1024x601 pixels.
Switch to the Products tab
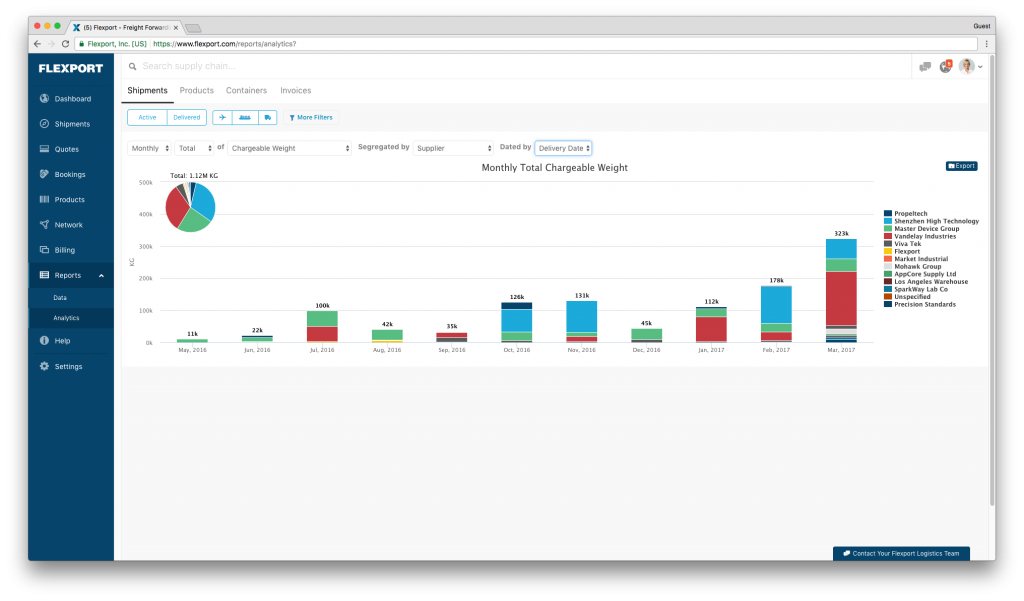197,91
